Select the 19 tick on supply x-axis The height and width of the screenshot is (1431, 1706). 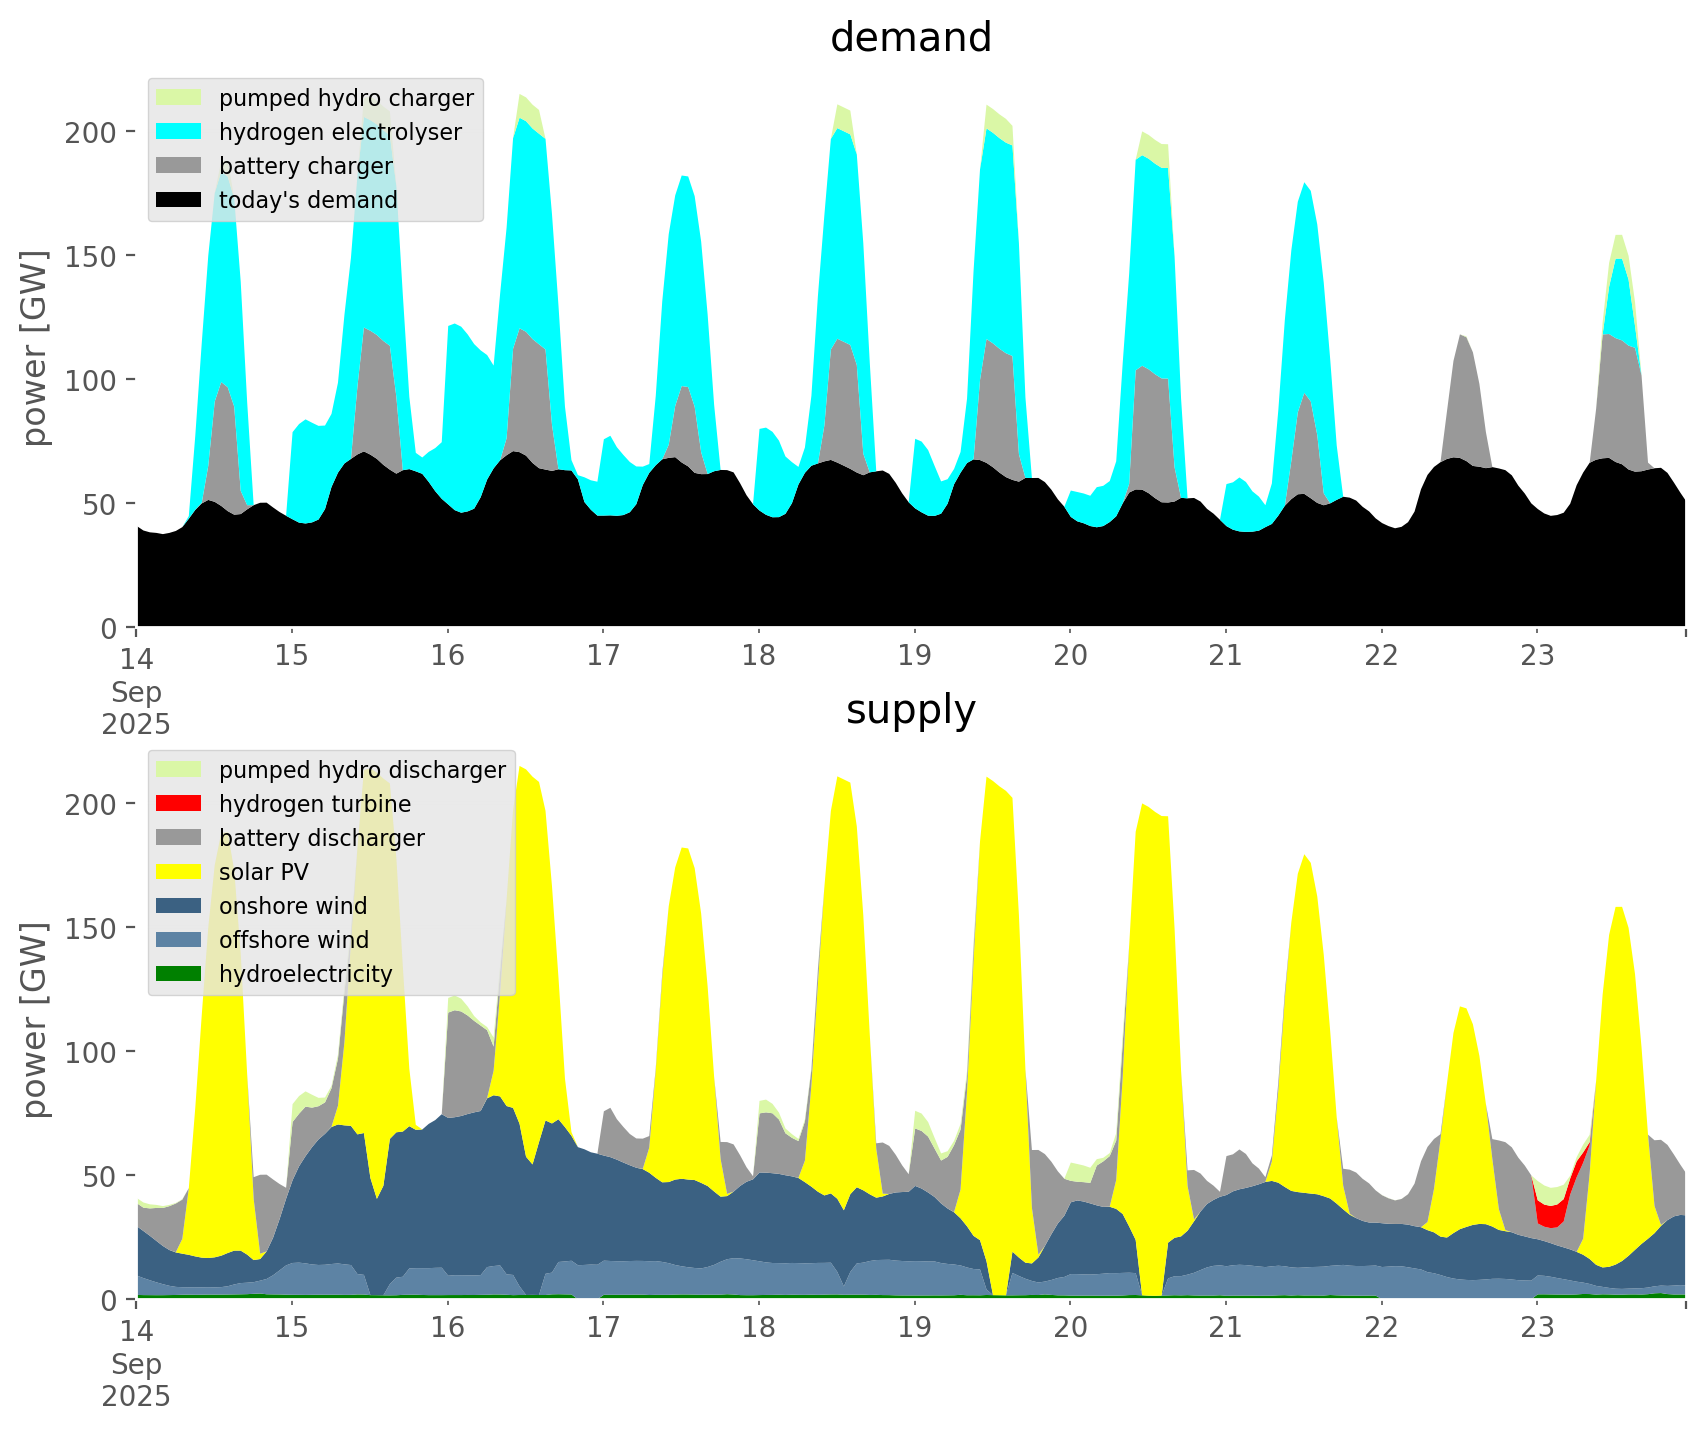point(914,1328)
